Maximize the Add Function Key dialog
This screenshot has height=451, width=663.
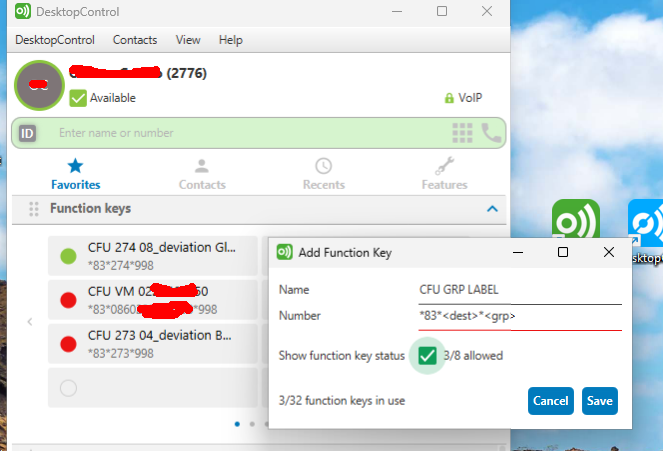[563, 252]
